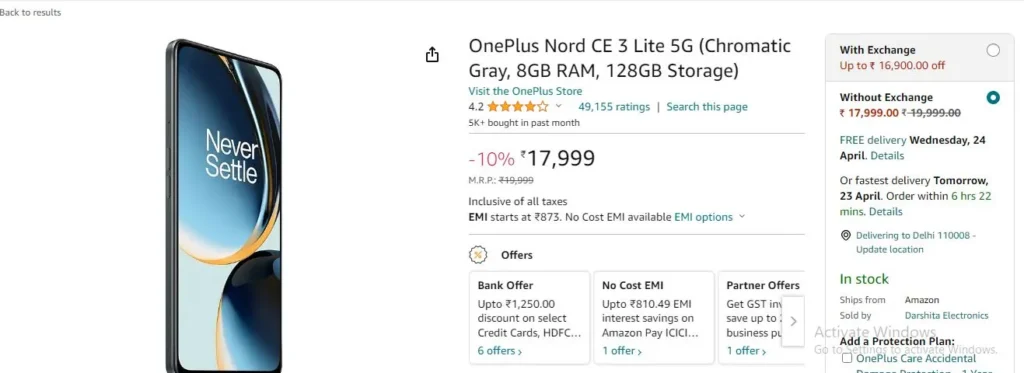Expand the EMI options dropdown
This screenshot has width=1024, height=373.
pyautogui.click(x=709, y=217)
